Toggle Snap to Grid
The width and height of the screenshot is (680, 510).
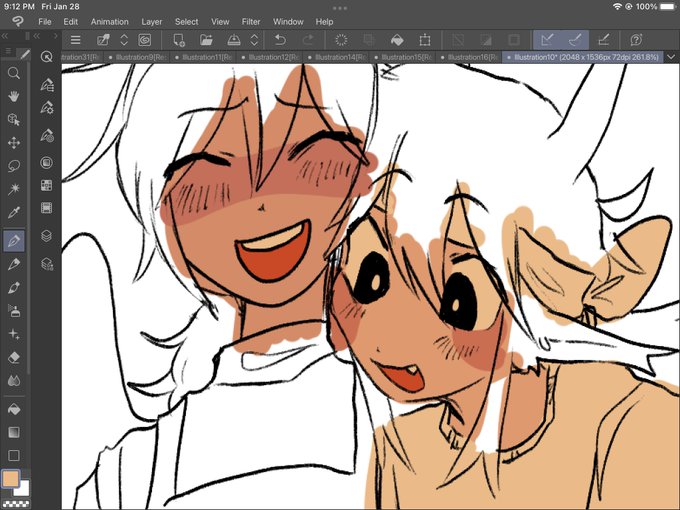pyautogui.click(x=603, y=40)
